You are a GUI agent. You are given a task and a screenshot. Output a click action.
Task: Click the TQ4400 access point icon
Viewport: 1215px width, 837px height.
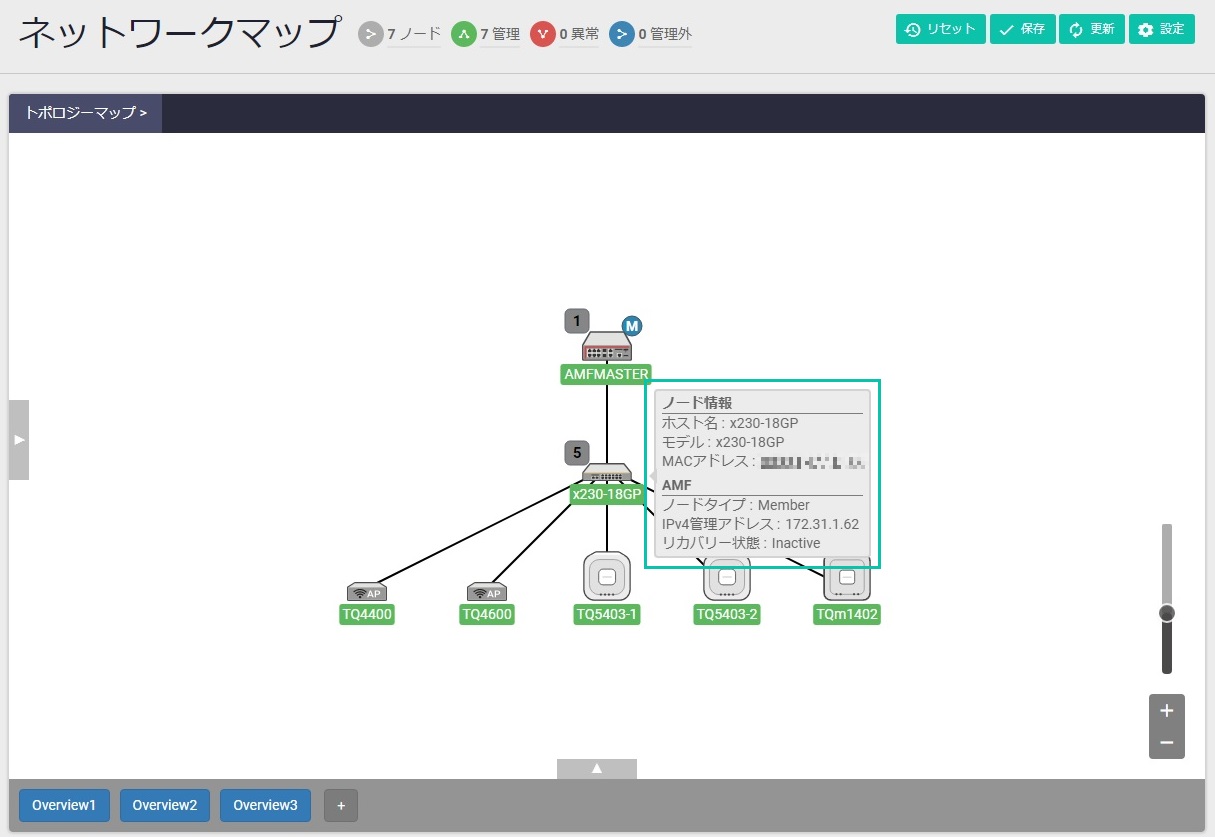pos(367,592)
